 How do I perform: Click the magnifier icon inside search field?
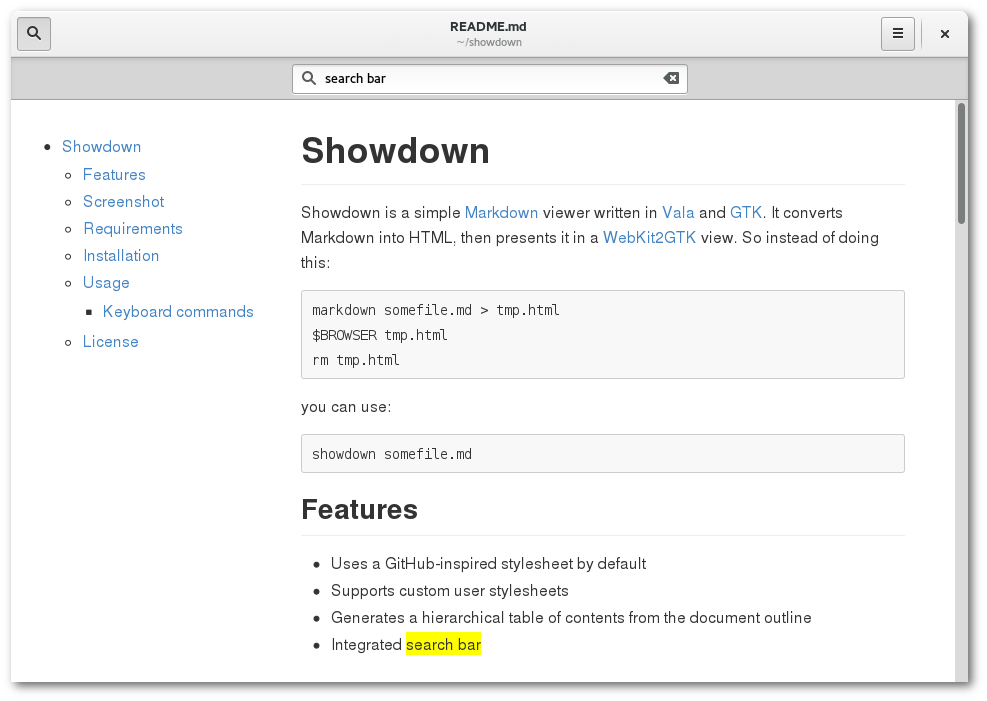[x=308, y=78]
